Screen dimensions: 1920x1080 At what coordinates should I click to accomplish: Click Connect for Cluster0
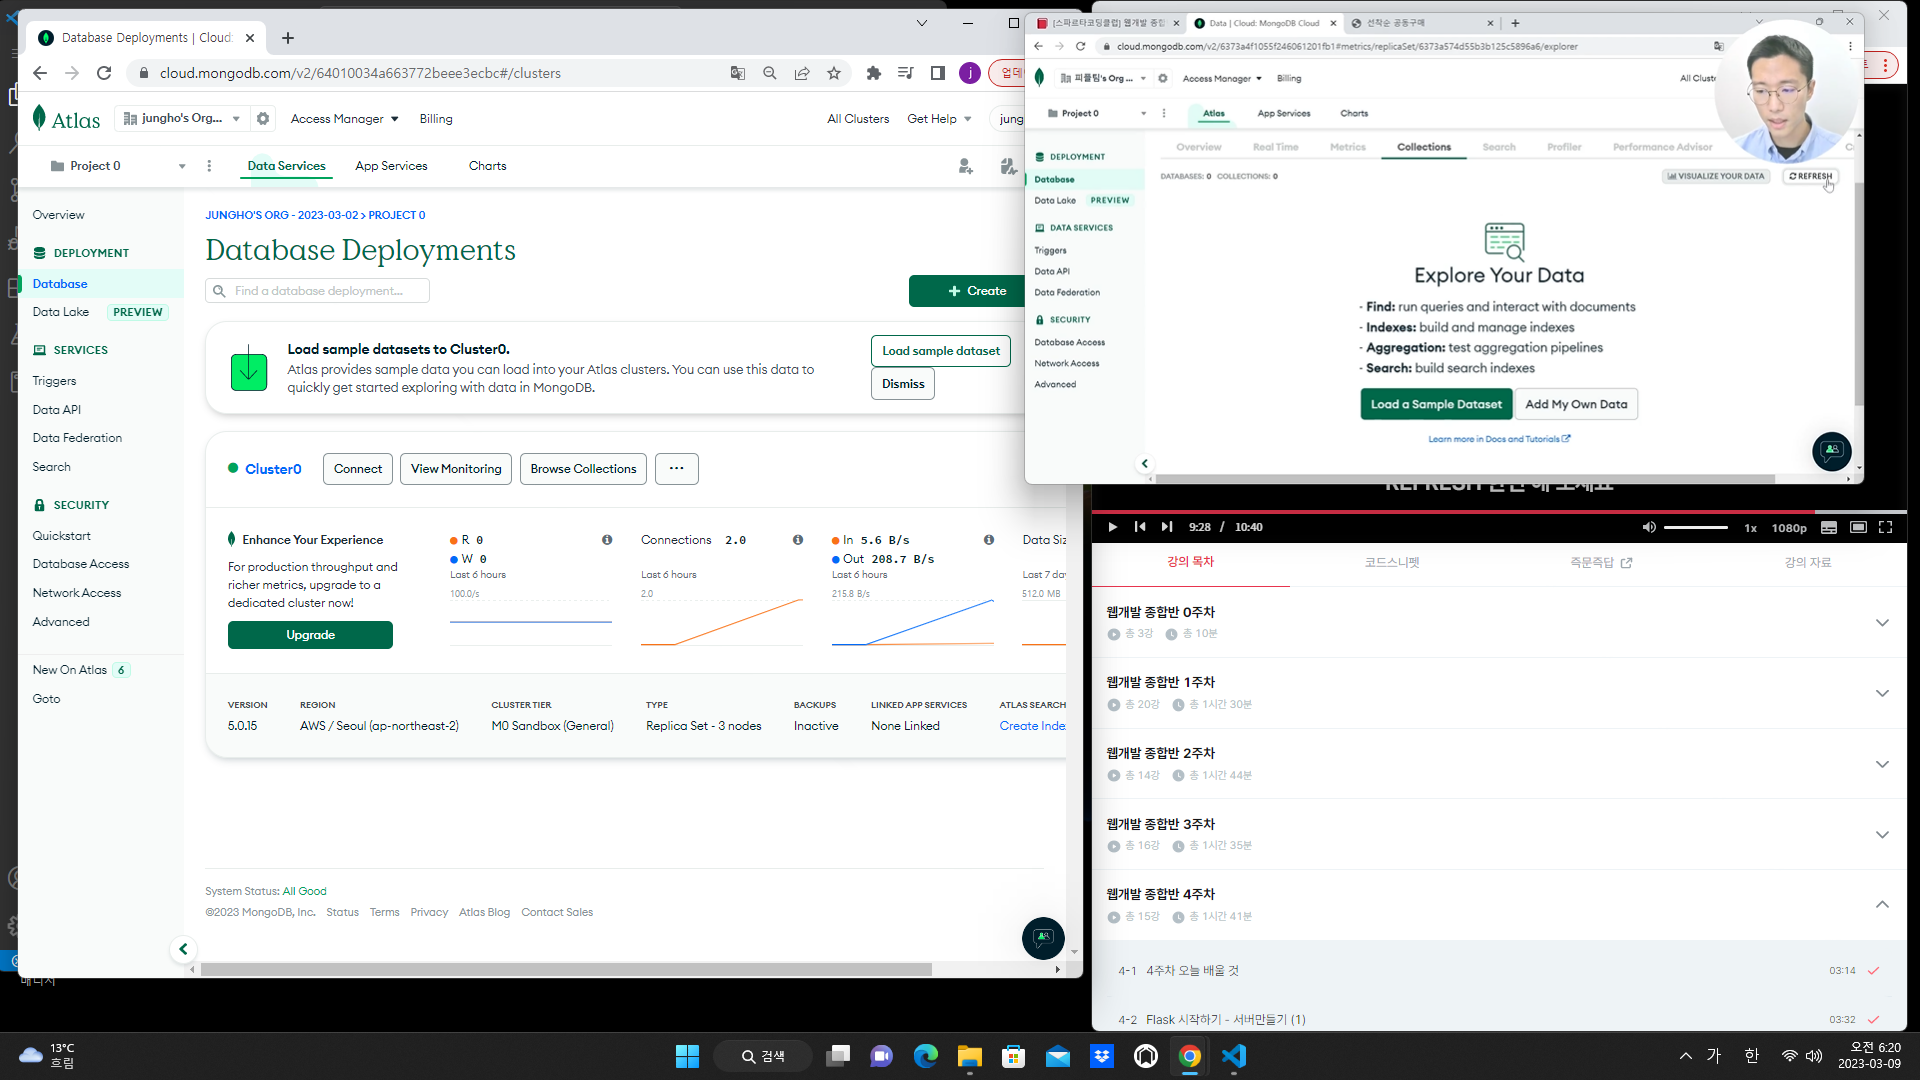358,469
